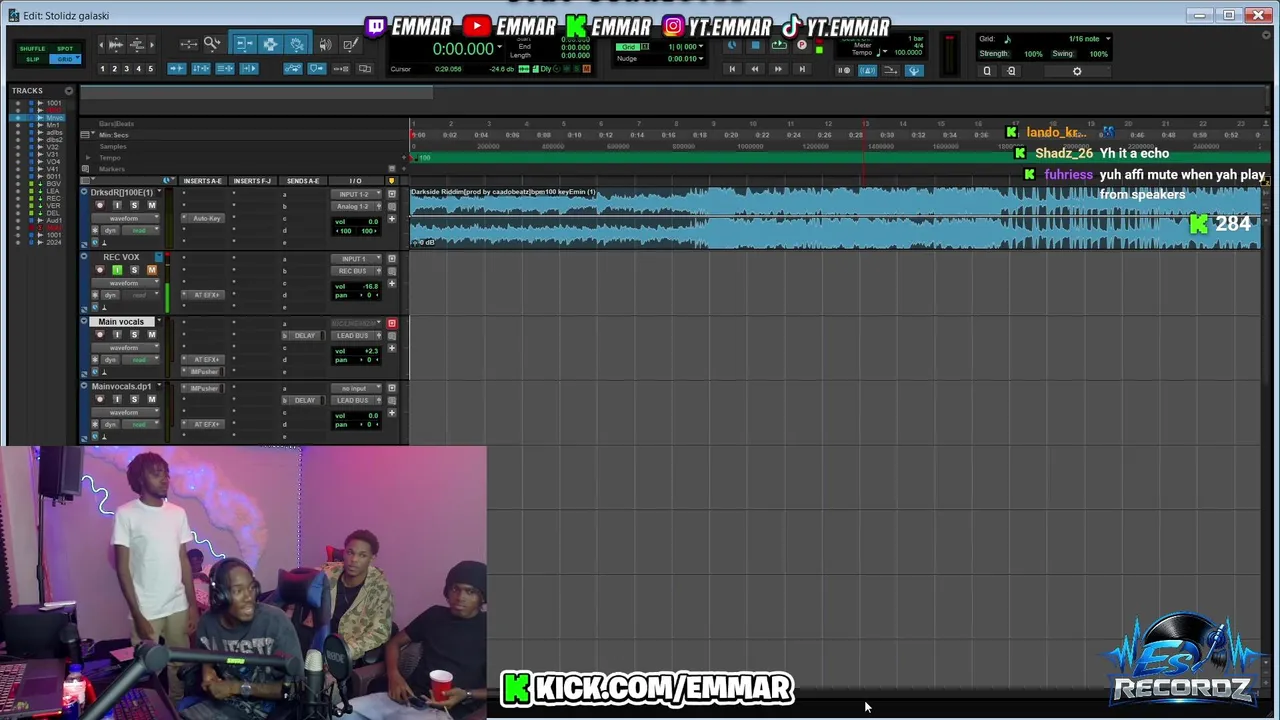Select the Selector tool

[x=270, y=43]
